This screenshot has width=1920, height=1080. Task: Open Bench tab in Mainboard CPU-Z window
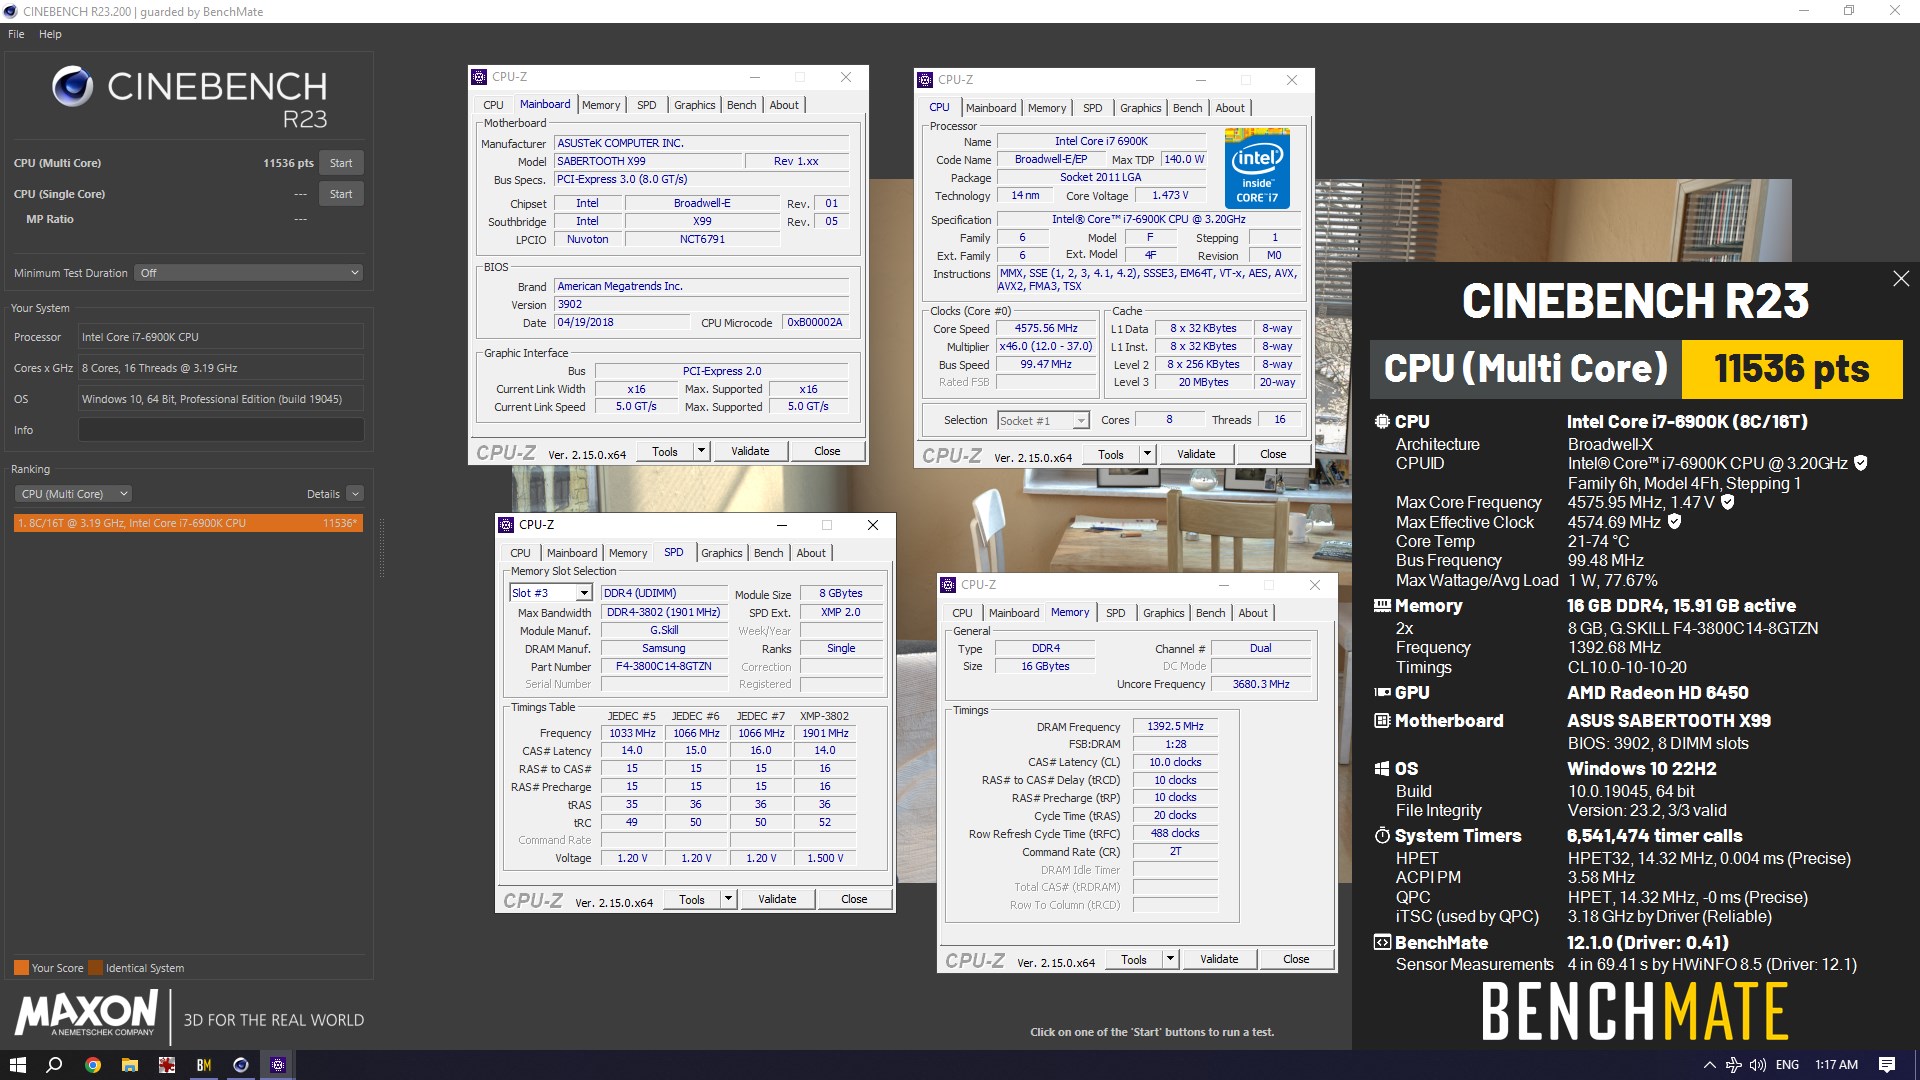(x=741, y=105)
